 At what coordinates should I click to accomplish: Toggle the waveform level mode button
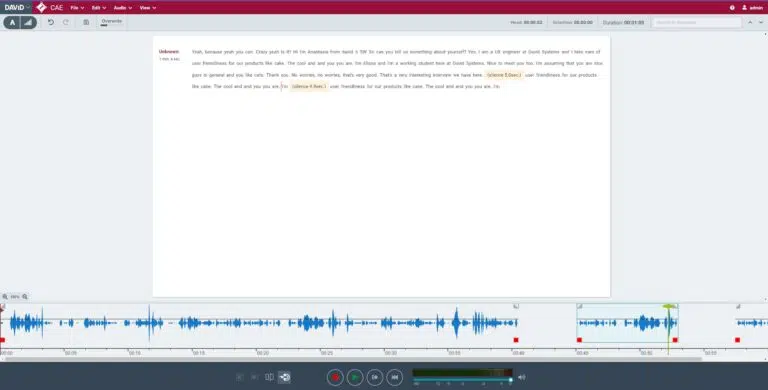pyautogui.click(x=28, y=22)
